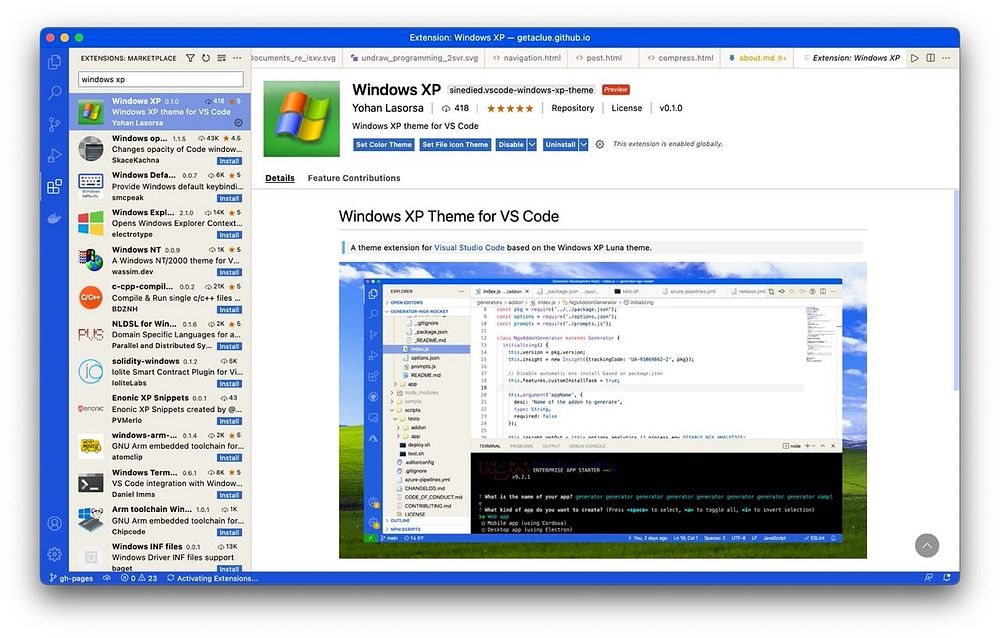Select the Windows INF files extension item
Screen dimensions: 1000x638
coord(159,557)
